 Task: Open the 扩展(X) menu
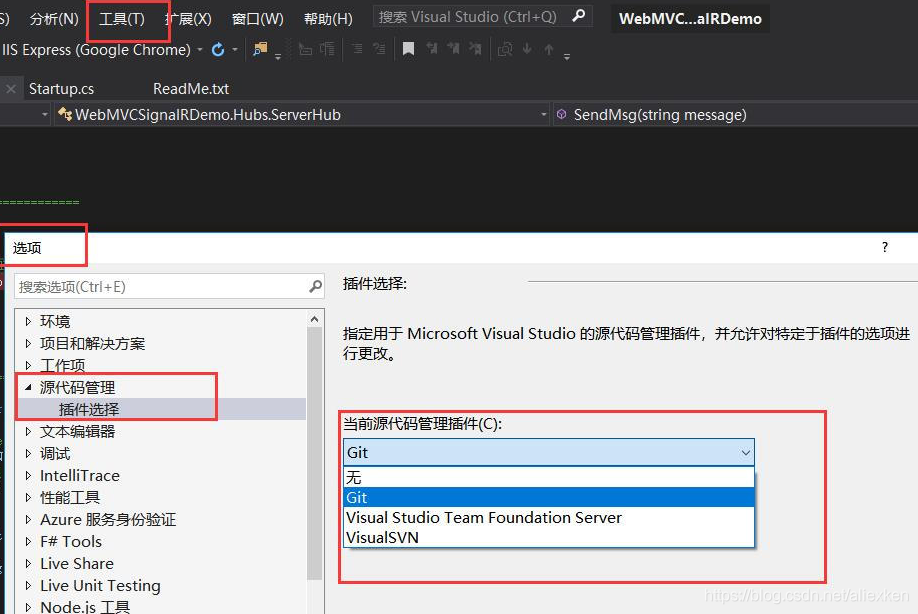187,19
